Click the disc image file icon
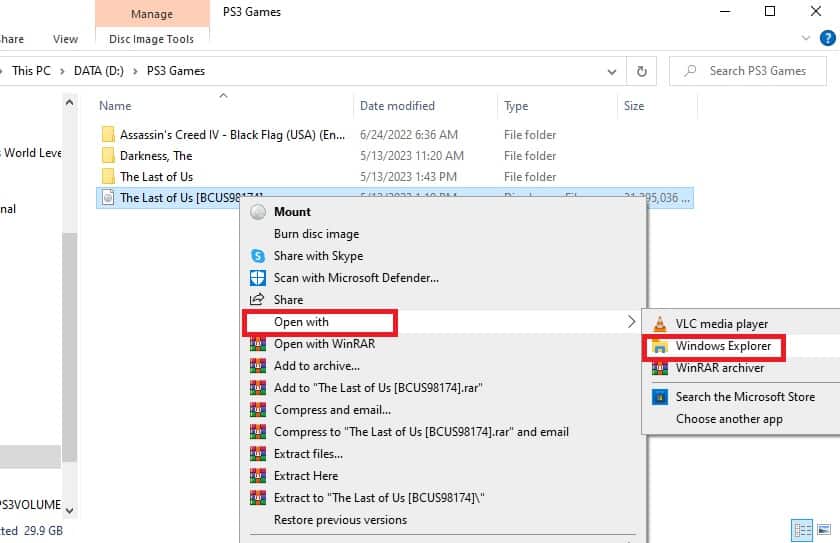Screen dimensions: 840x543 click(108, 198)
